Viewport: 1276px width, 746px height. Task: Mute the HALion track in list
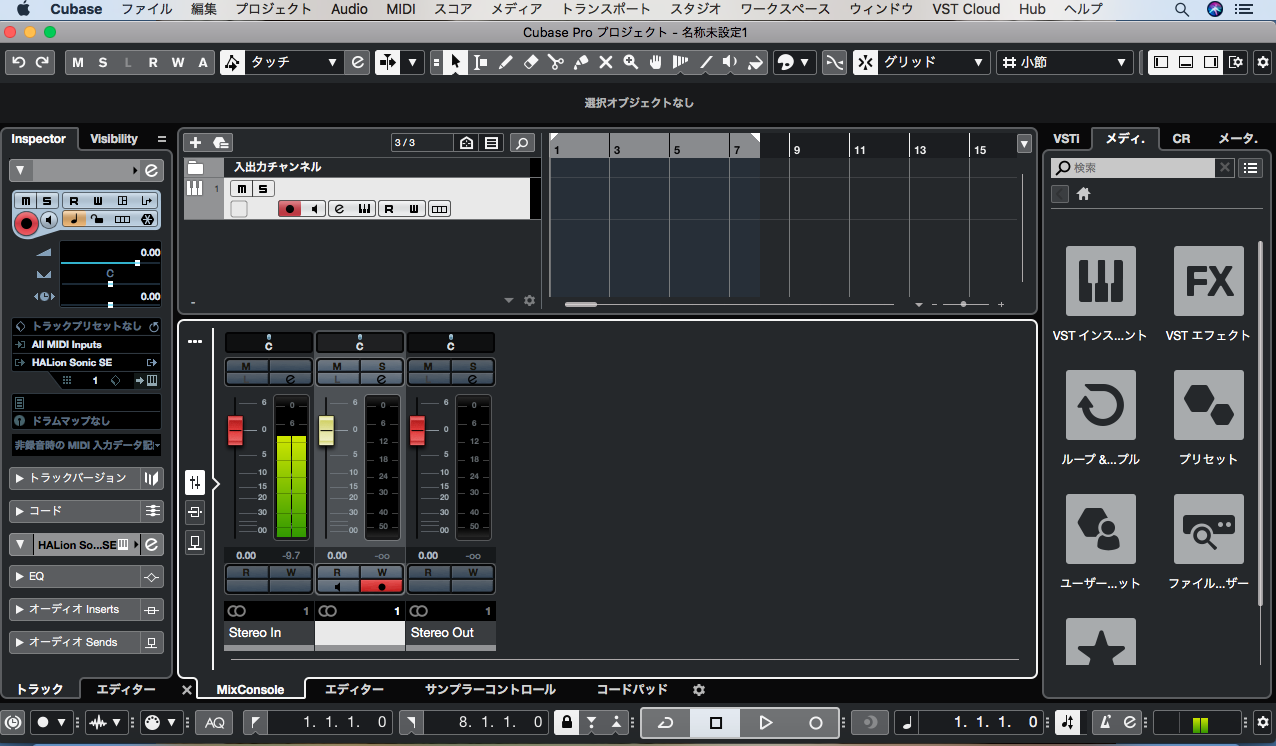coord(241,189)
